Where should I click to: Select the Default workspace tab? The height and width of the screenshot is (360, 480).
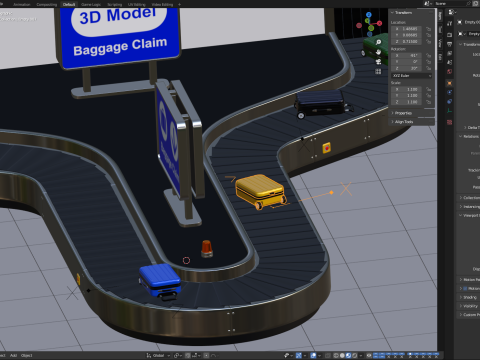tap(69, 4)
